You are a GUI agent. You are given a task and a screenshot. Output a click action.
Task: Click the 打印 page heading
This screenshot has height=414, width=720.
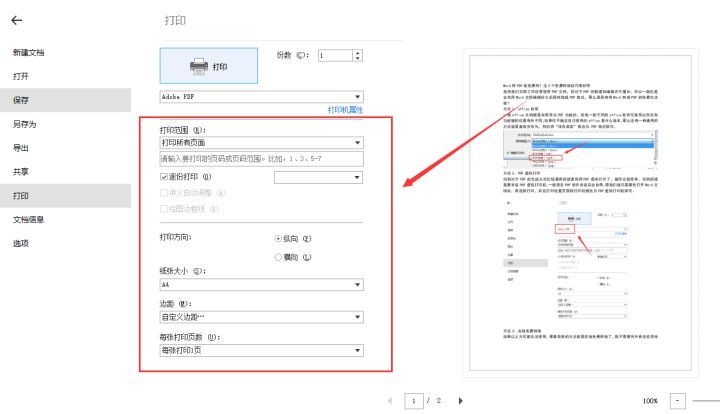click(175, 20)
